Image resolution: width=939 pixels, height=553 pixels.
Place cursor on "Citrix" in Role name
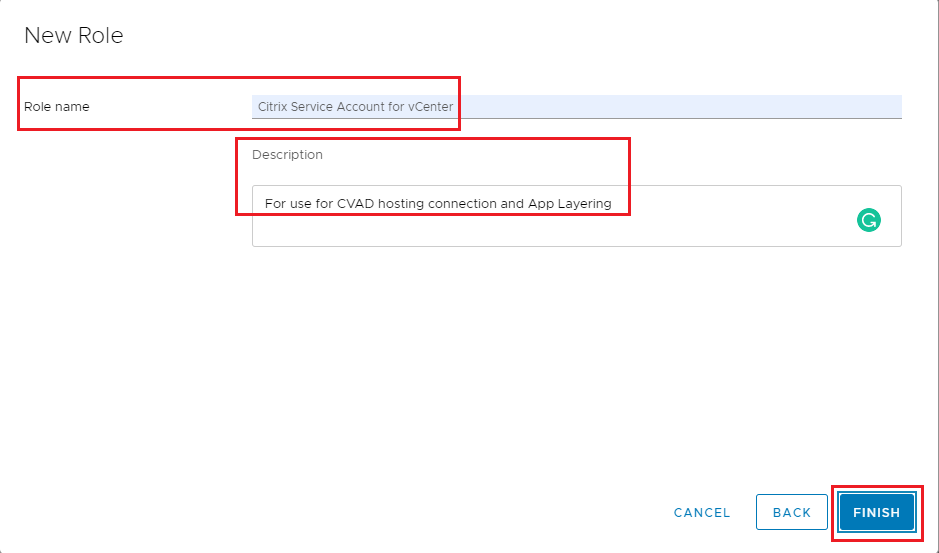click(273, 106)
